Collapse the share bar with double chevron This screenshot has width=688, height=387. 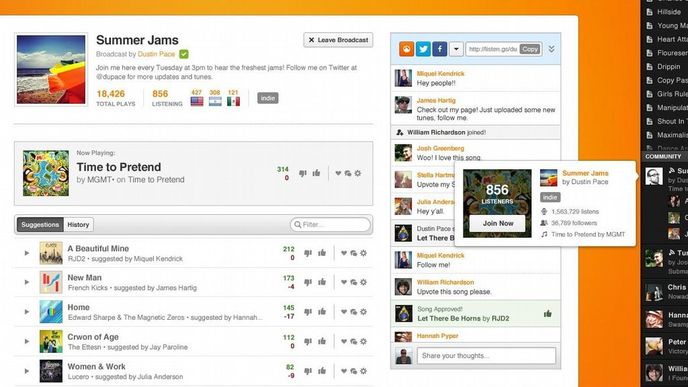coord(552,49)
